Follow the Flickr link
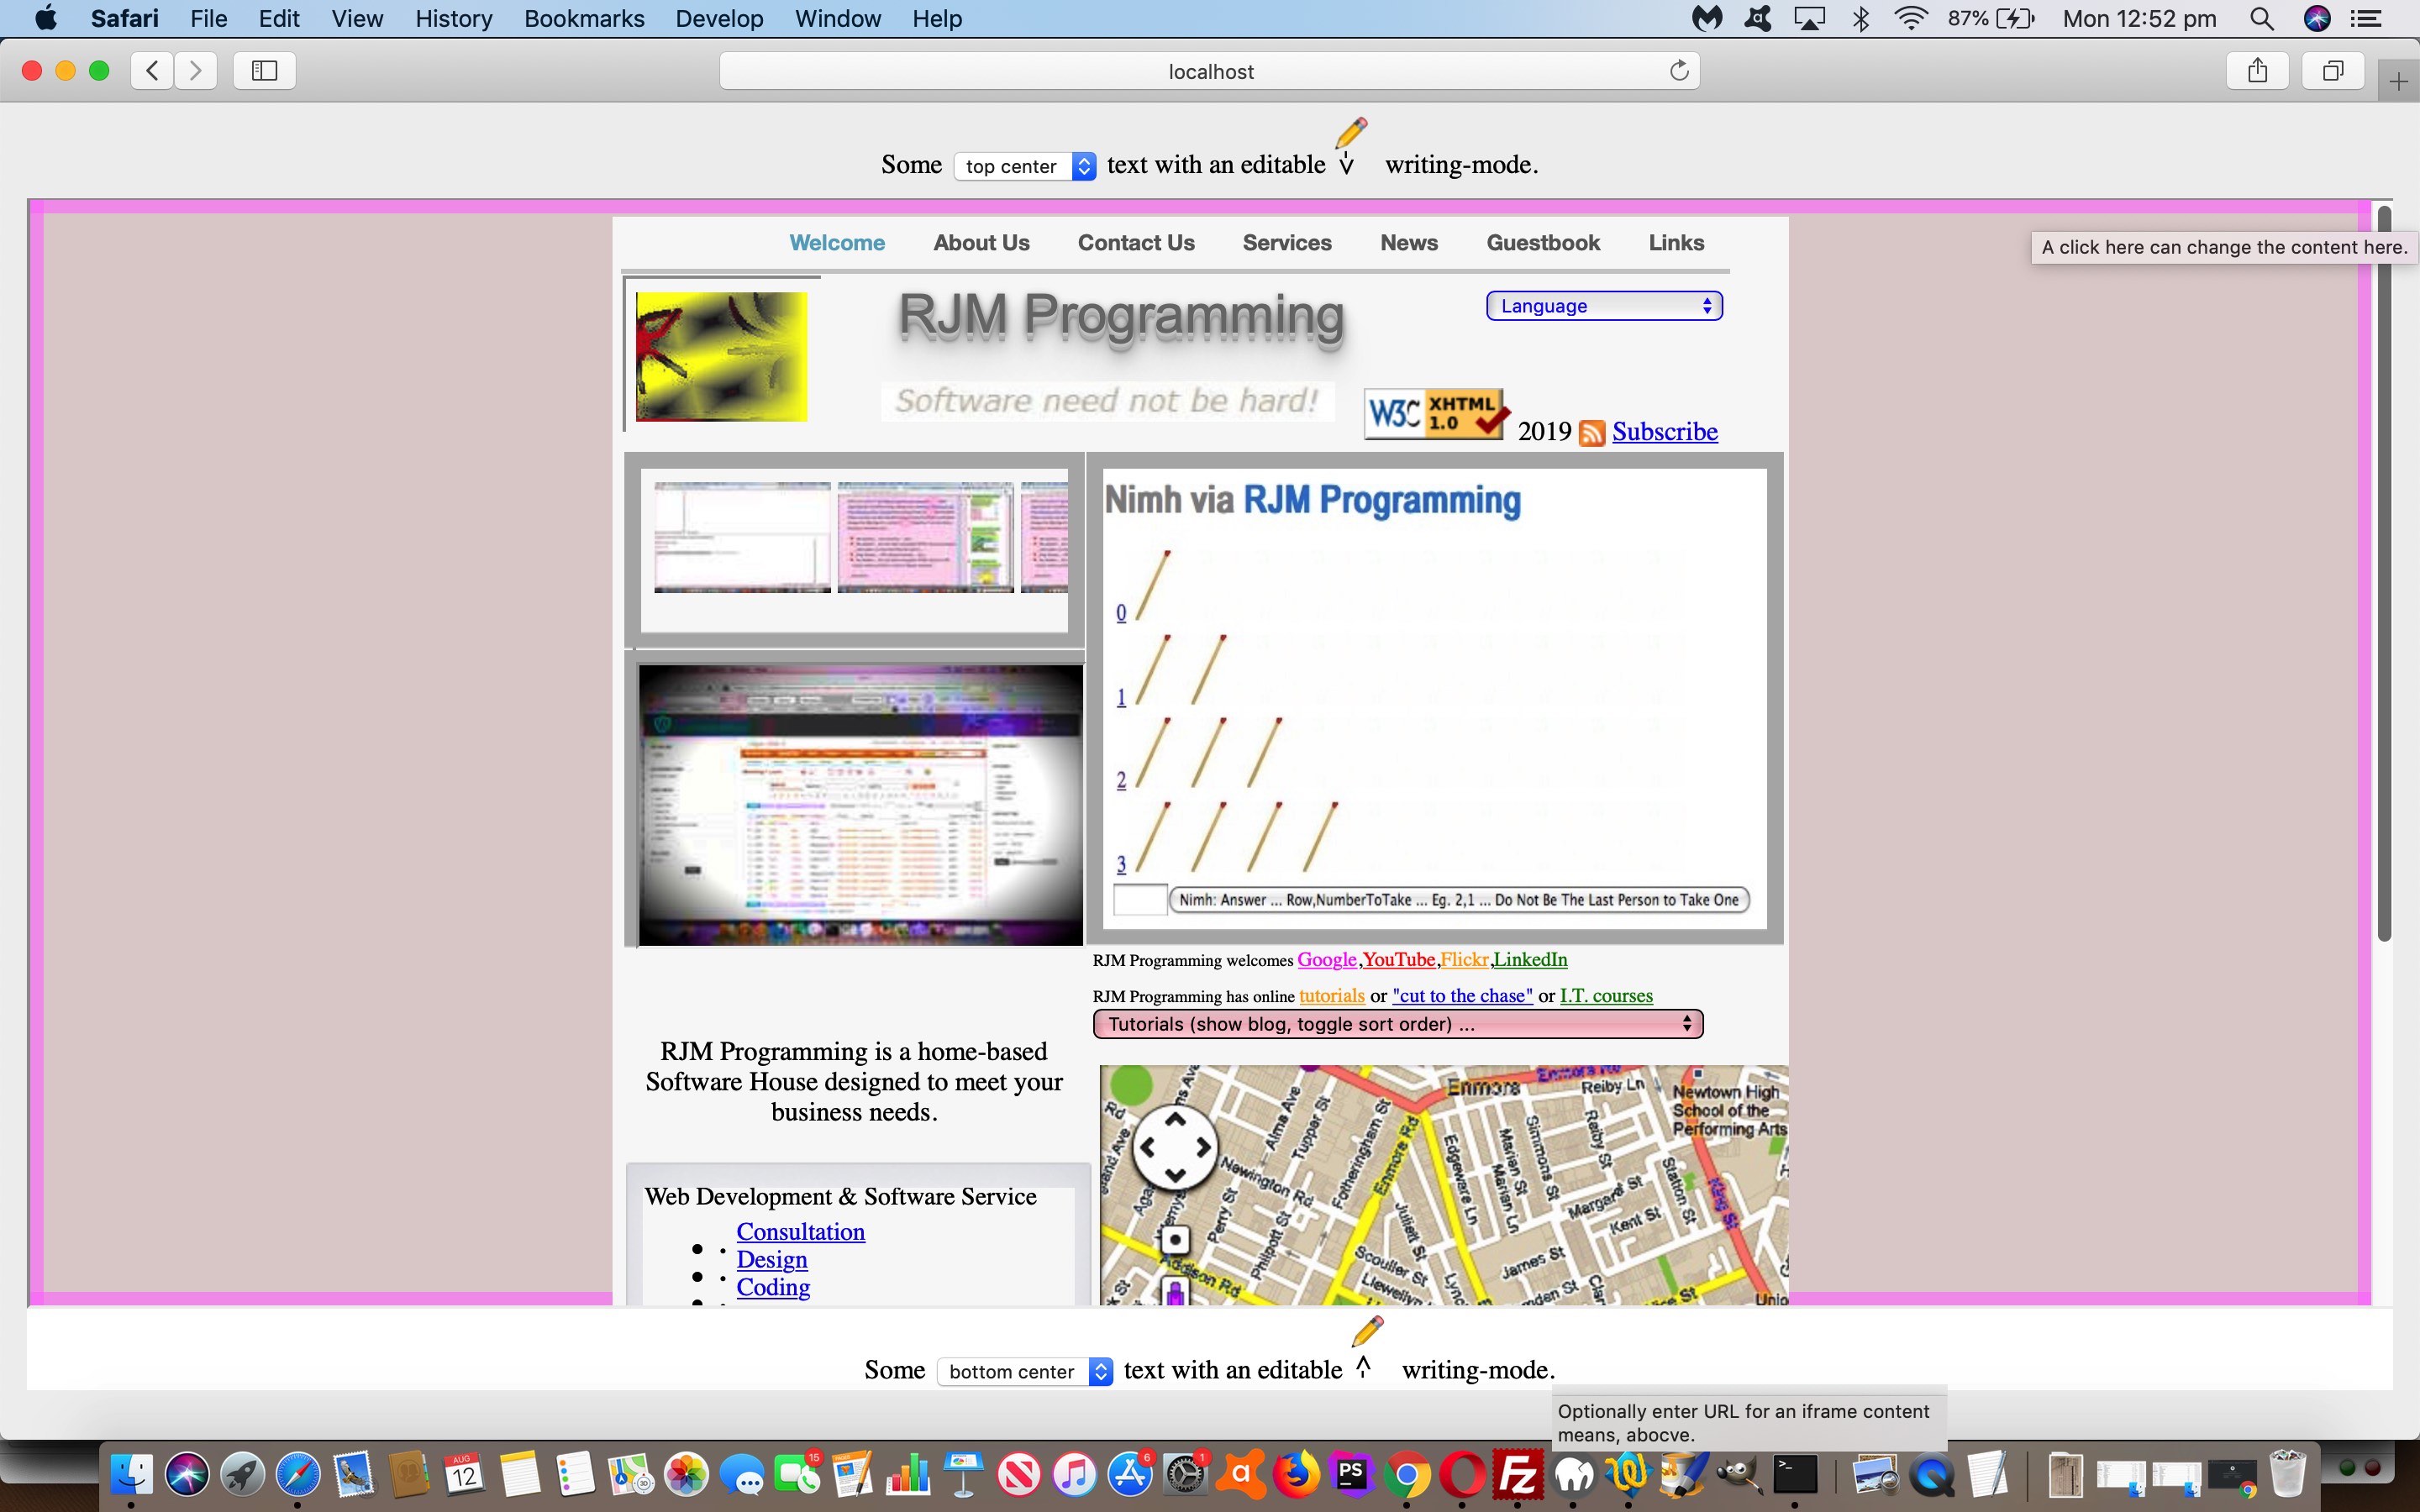 coord(1464,960)
